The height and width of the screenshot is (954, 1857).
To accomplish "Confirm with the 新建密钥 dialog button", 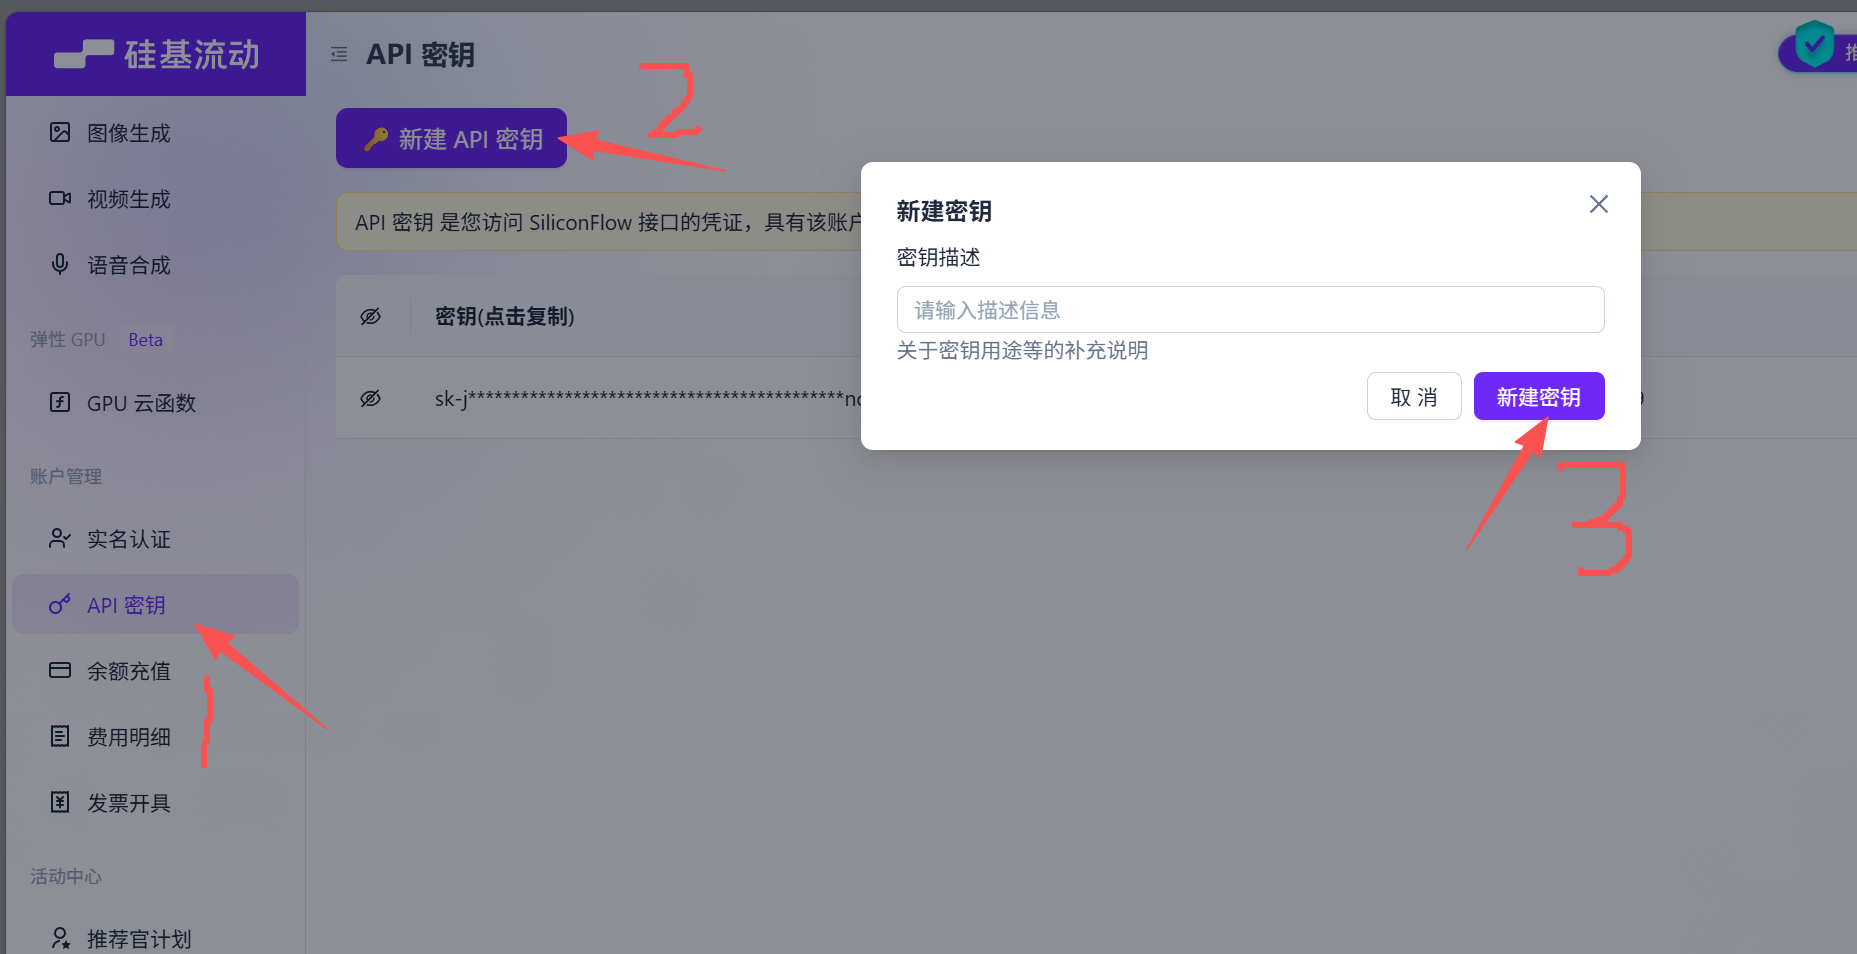I will 1539,396.
